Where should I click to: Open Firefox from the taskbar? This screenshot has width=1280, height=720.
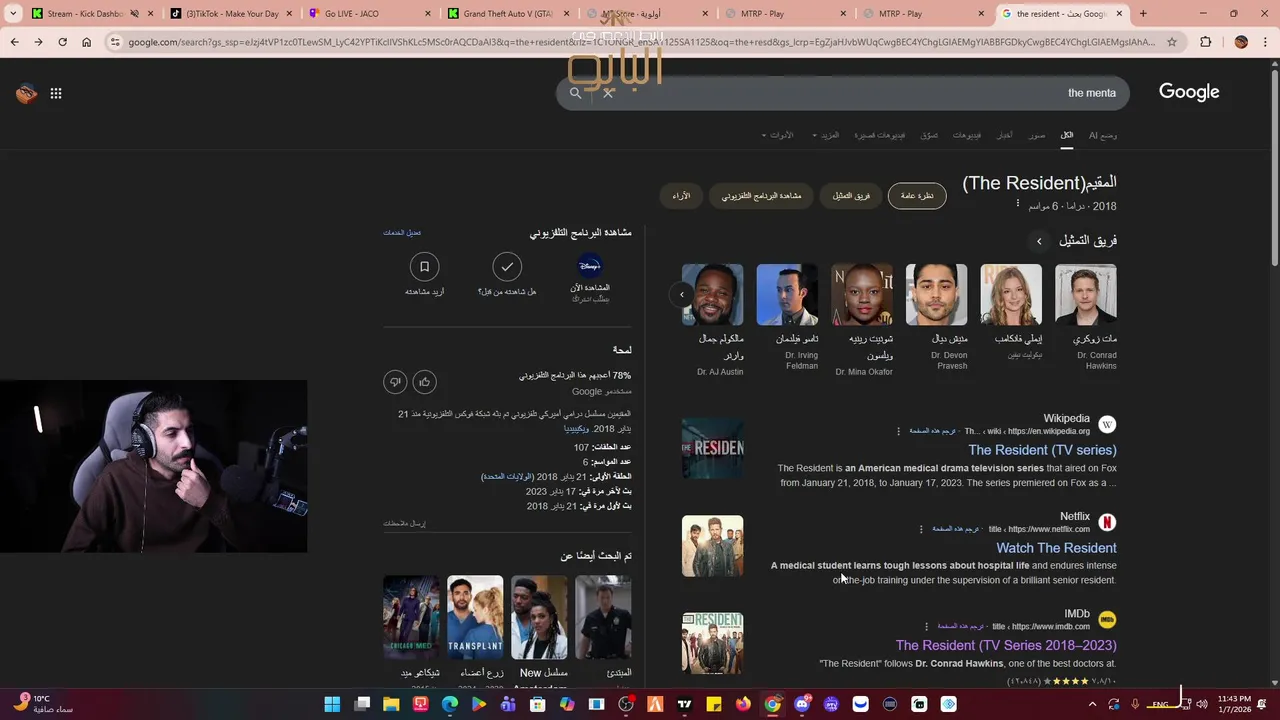(742, 704)
